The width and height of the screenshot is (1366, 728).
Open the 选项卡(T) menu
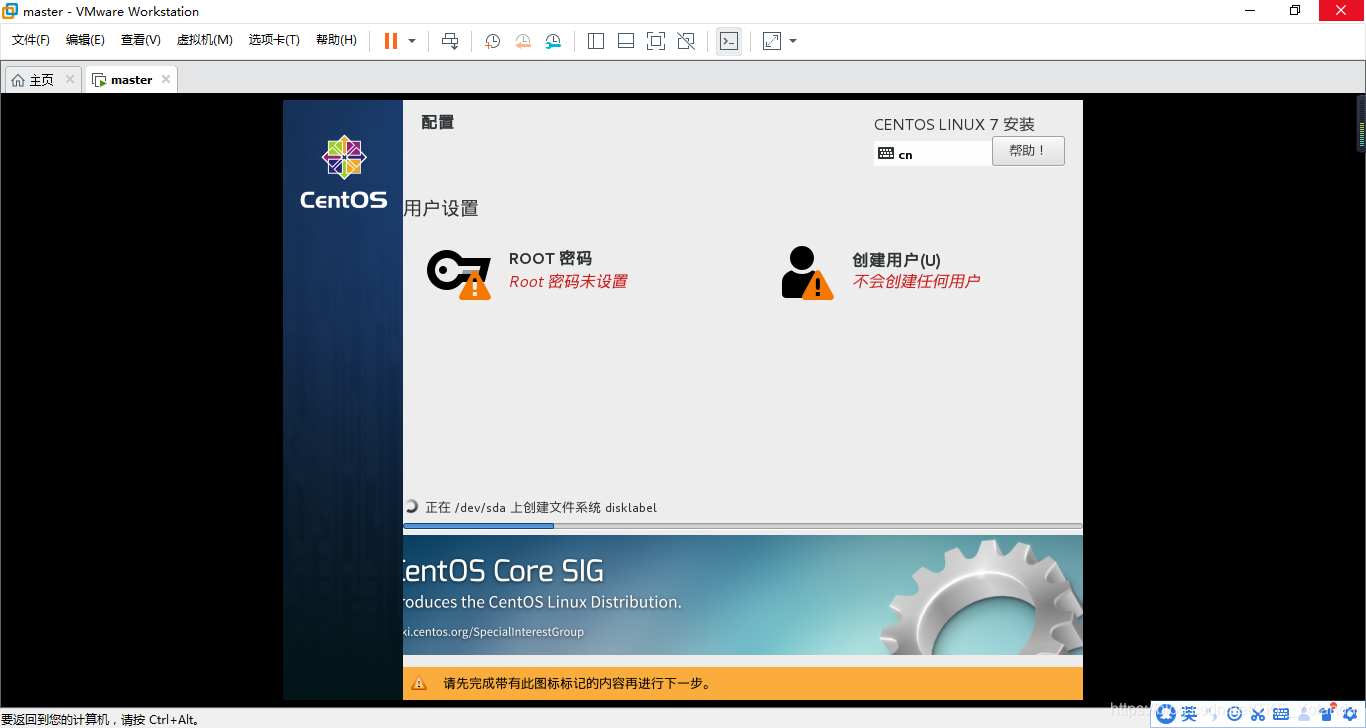pyautogui.click(x=275, y=40)
